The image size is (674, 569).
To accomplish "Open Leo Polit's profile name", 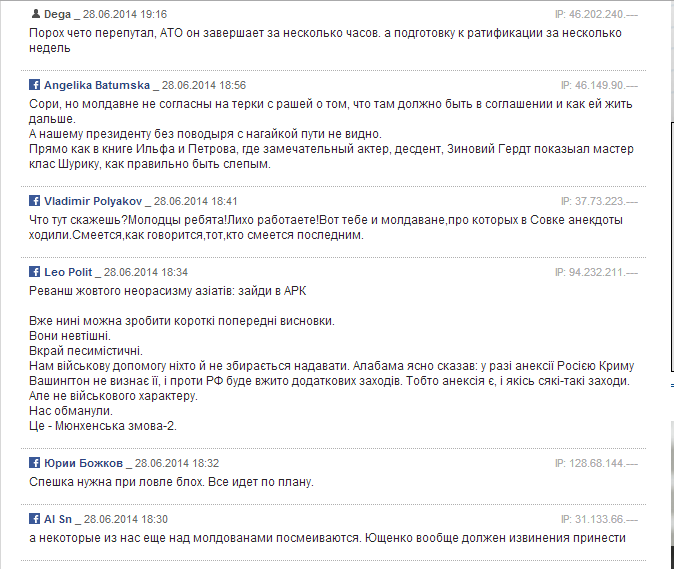I will pyautogui.click(x=68, y=272).
